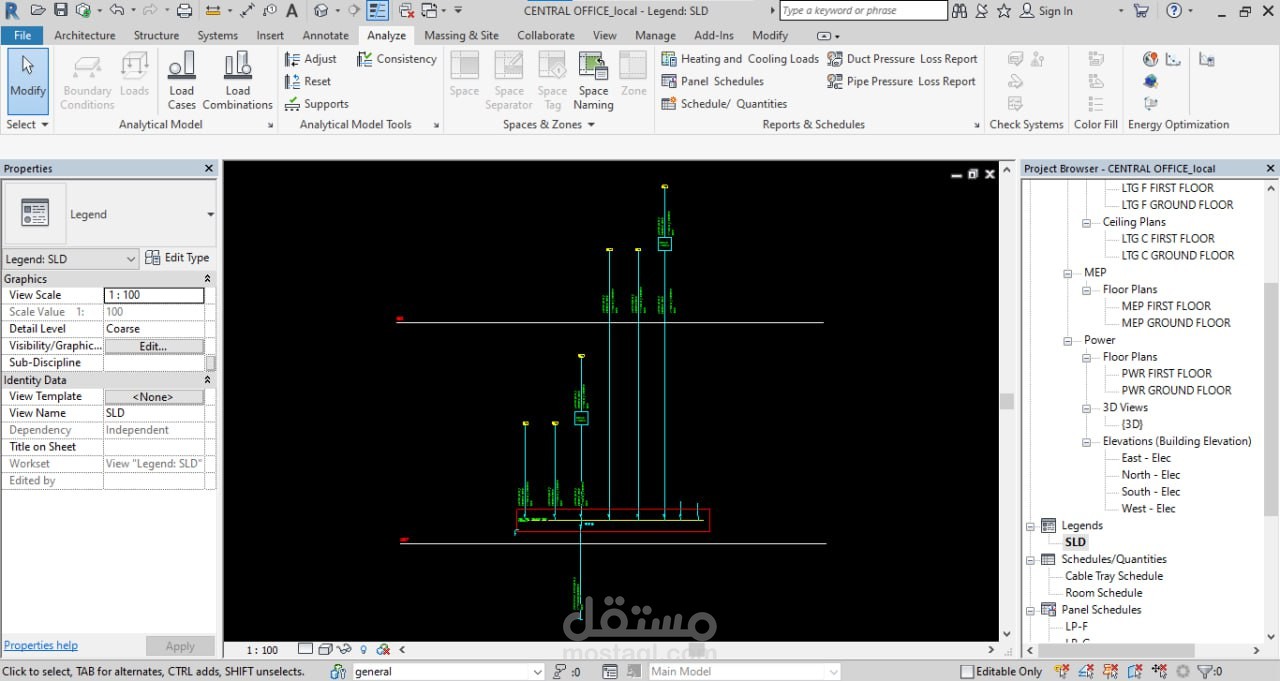The height and width of the screenshot is (681, 1280).
Task: Click view scale 1 : 100 button
Action: [x=263, y=650]
